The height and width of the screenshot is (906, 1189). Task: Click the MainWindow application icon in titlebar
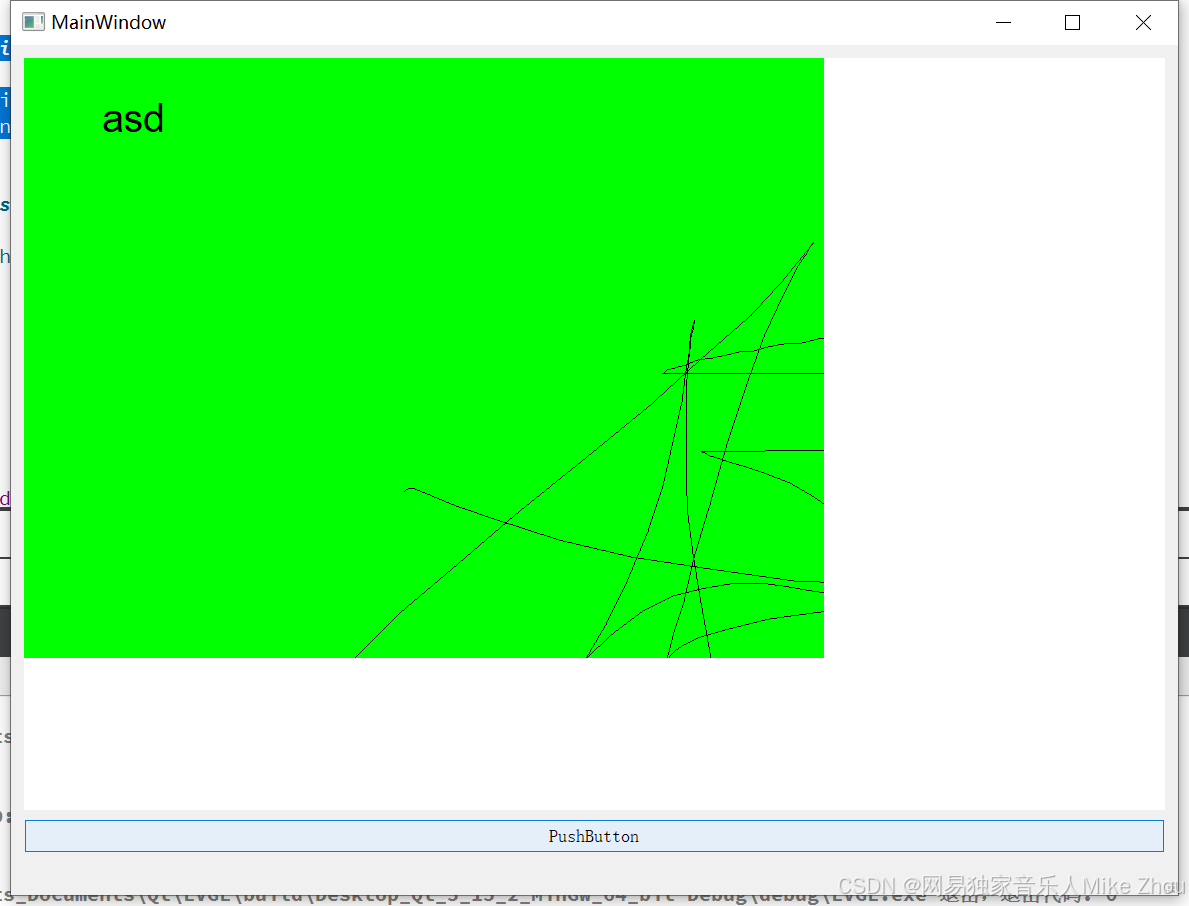[31, 21]
